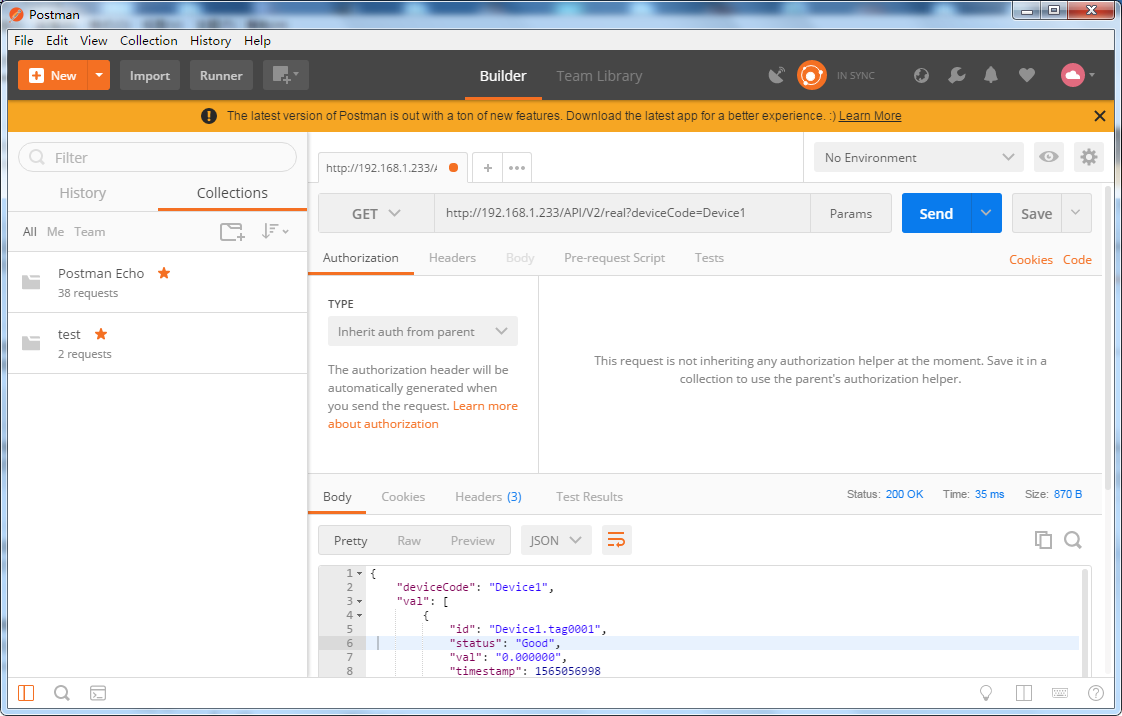Dismiss the update banner with X

coord(1100,116)
